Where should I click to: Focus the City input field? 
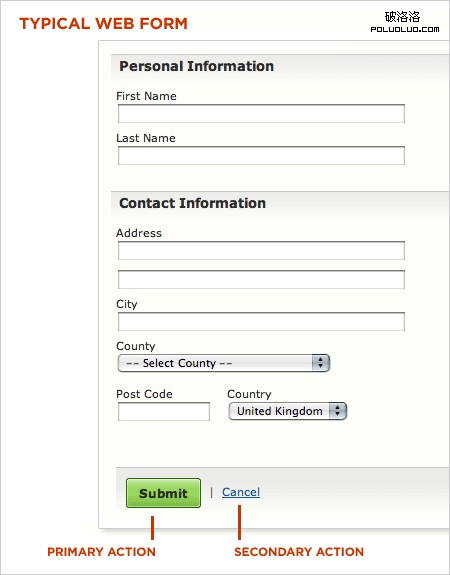[x=261, y=322]
